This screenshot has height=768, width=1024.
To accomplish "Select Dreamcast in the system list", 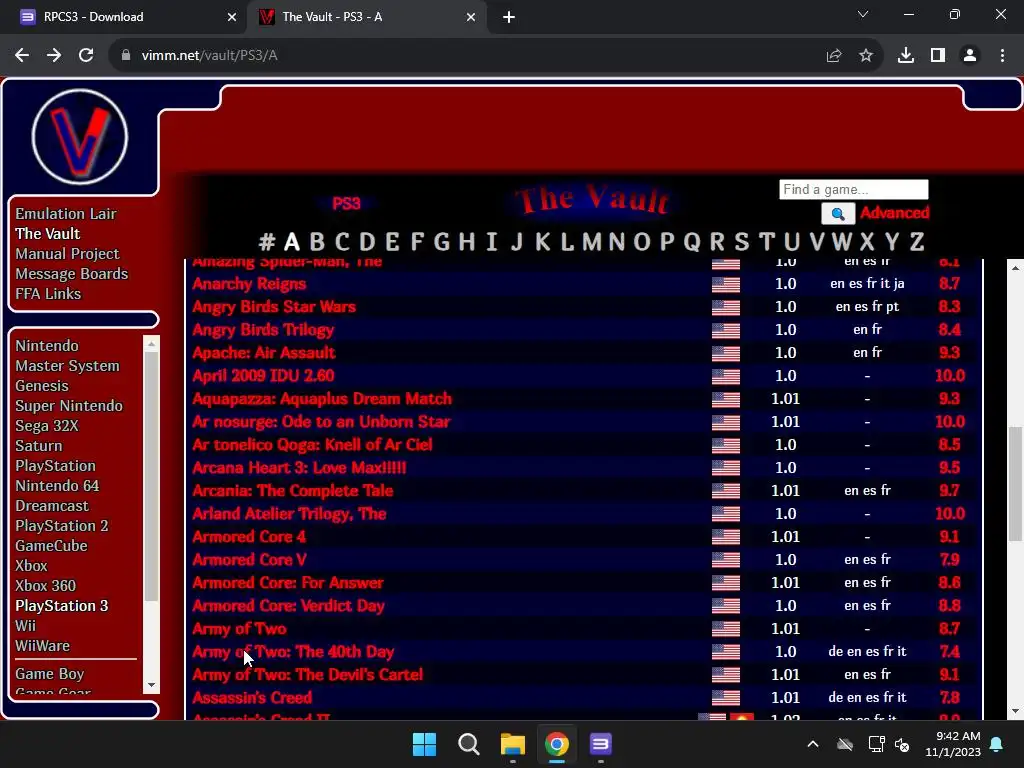I will 52,506.
